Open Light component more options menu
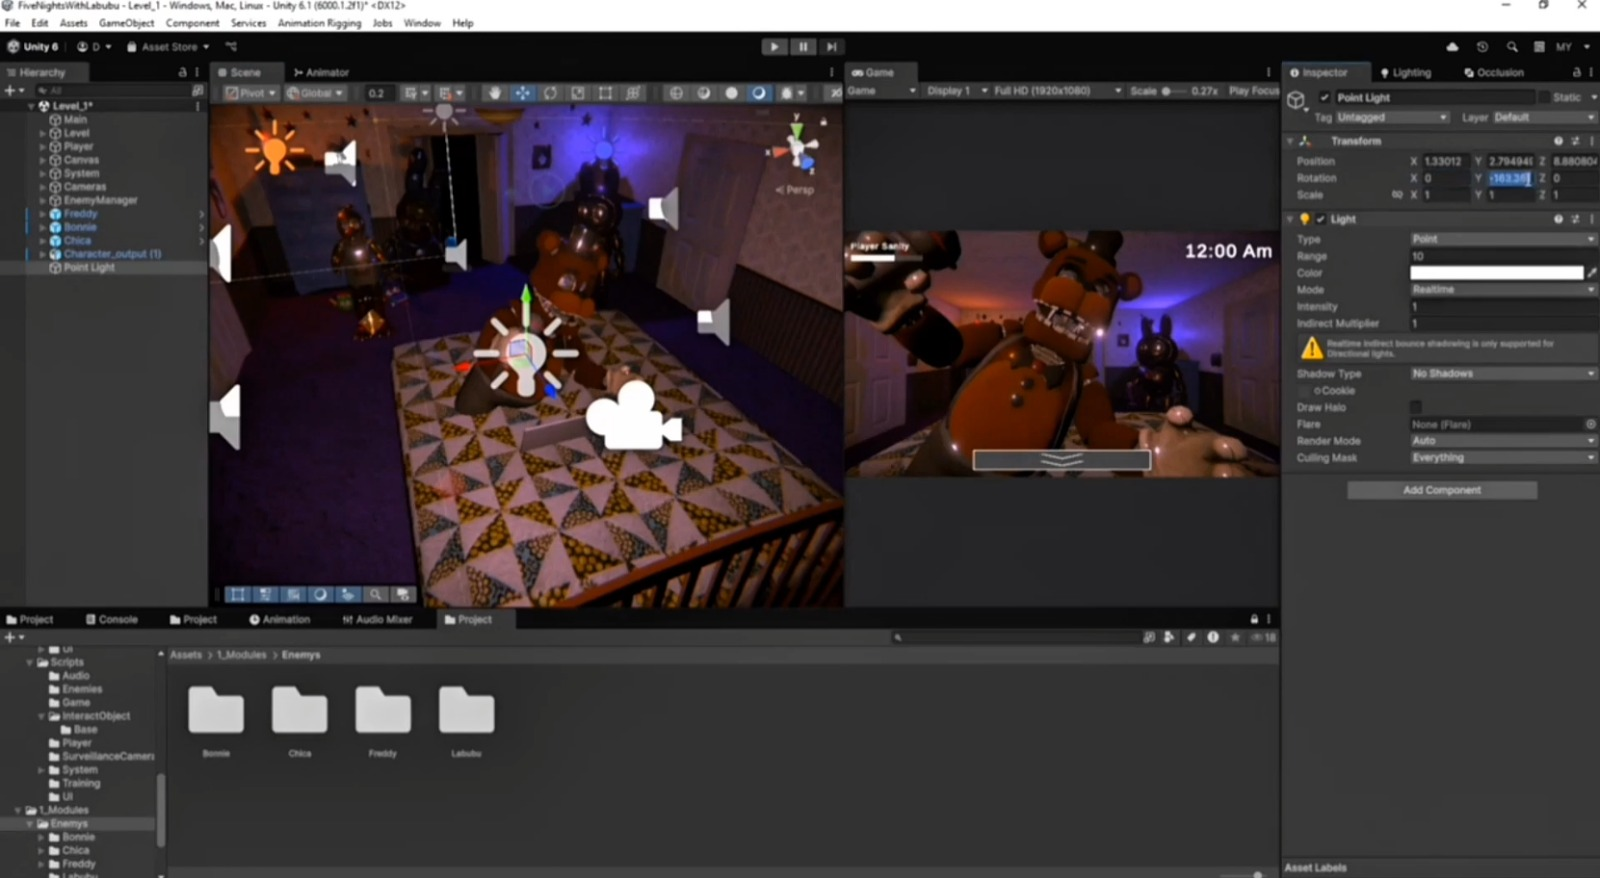 click(x=1591, y=219)
